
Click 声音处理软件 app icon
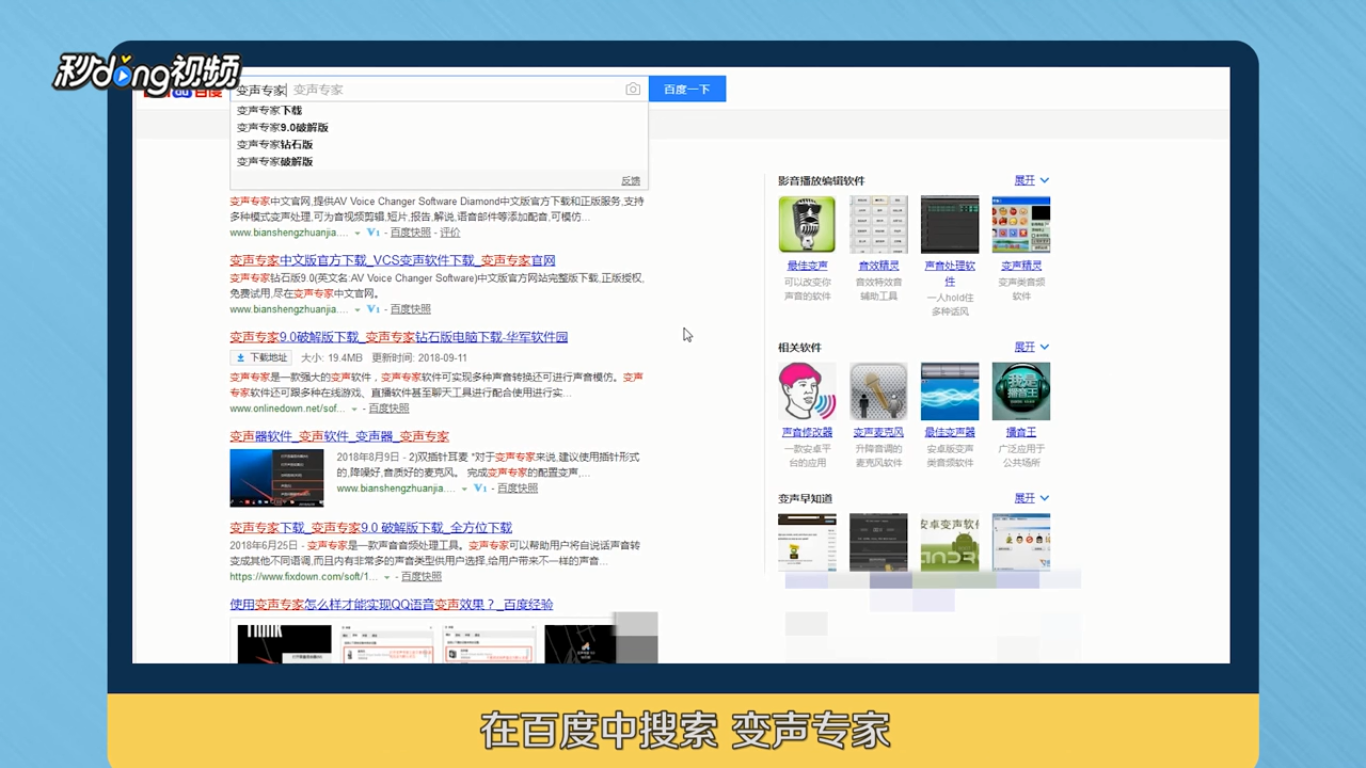pyautogui.click(x=949, y=224)
